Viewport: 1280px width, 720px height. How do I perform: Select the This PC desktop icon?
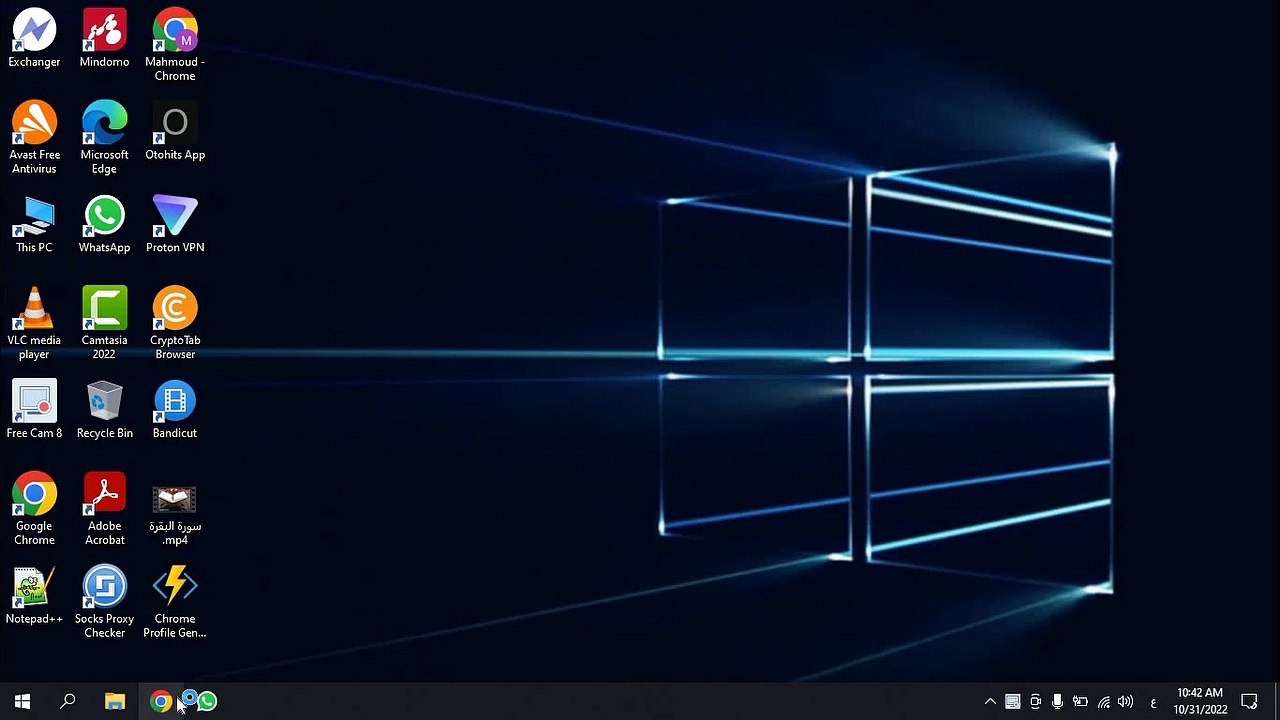[34, 225]
